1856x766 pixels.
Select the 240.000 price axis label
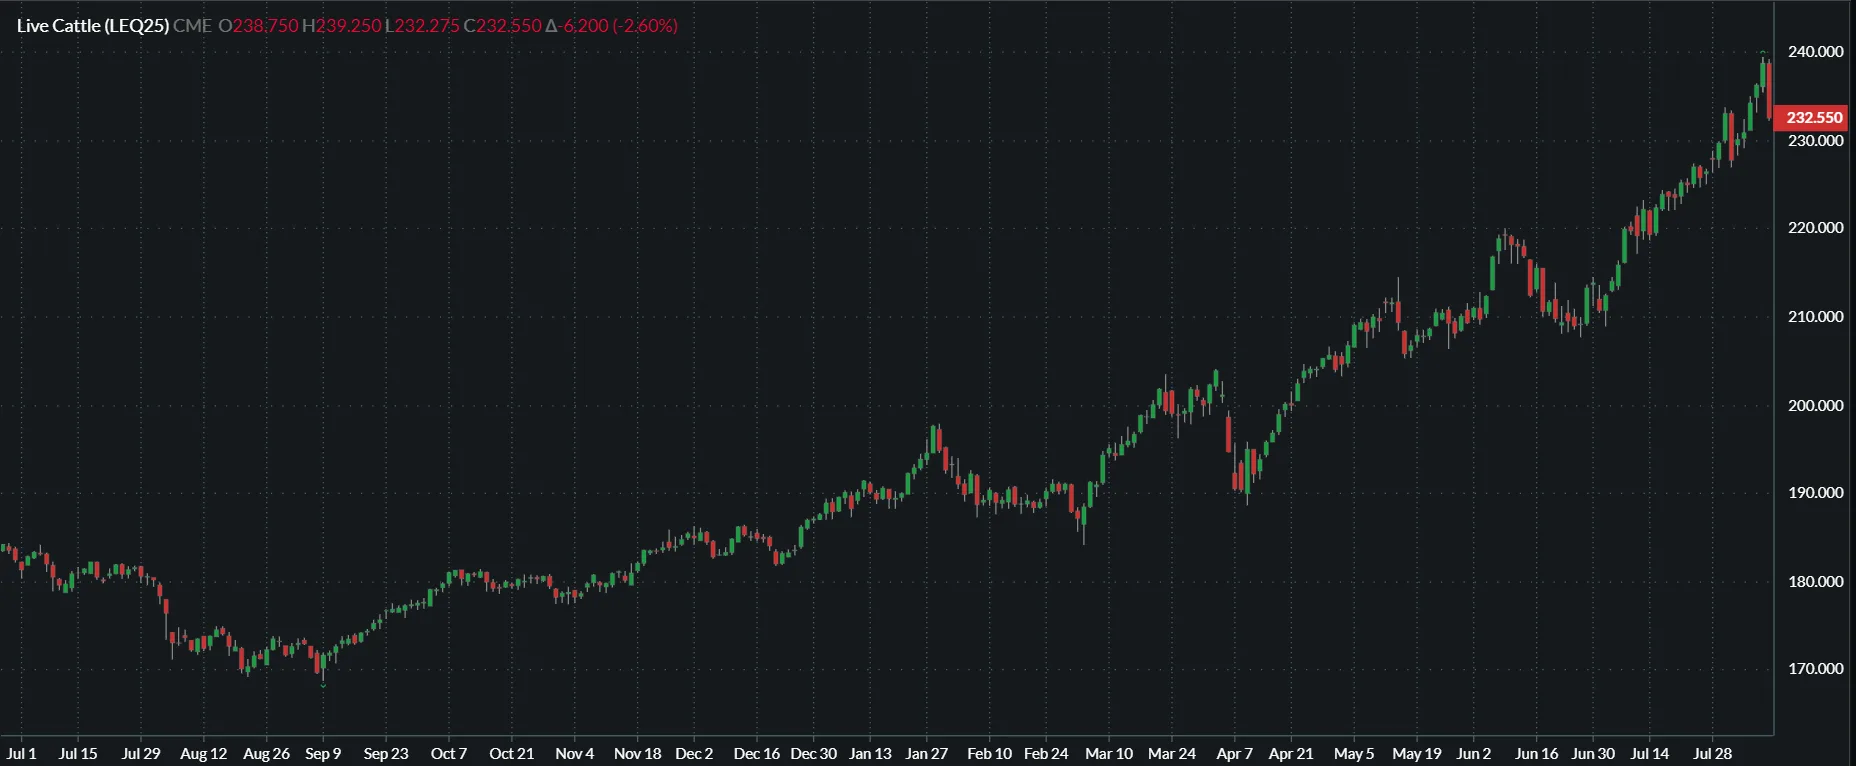1815,52
